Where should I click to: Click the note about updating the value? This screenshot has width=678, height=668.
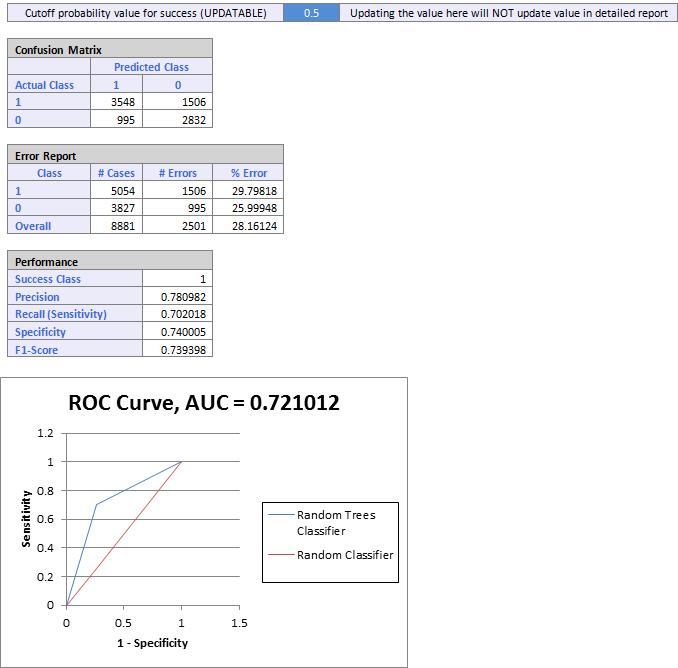(508, 13)
